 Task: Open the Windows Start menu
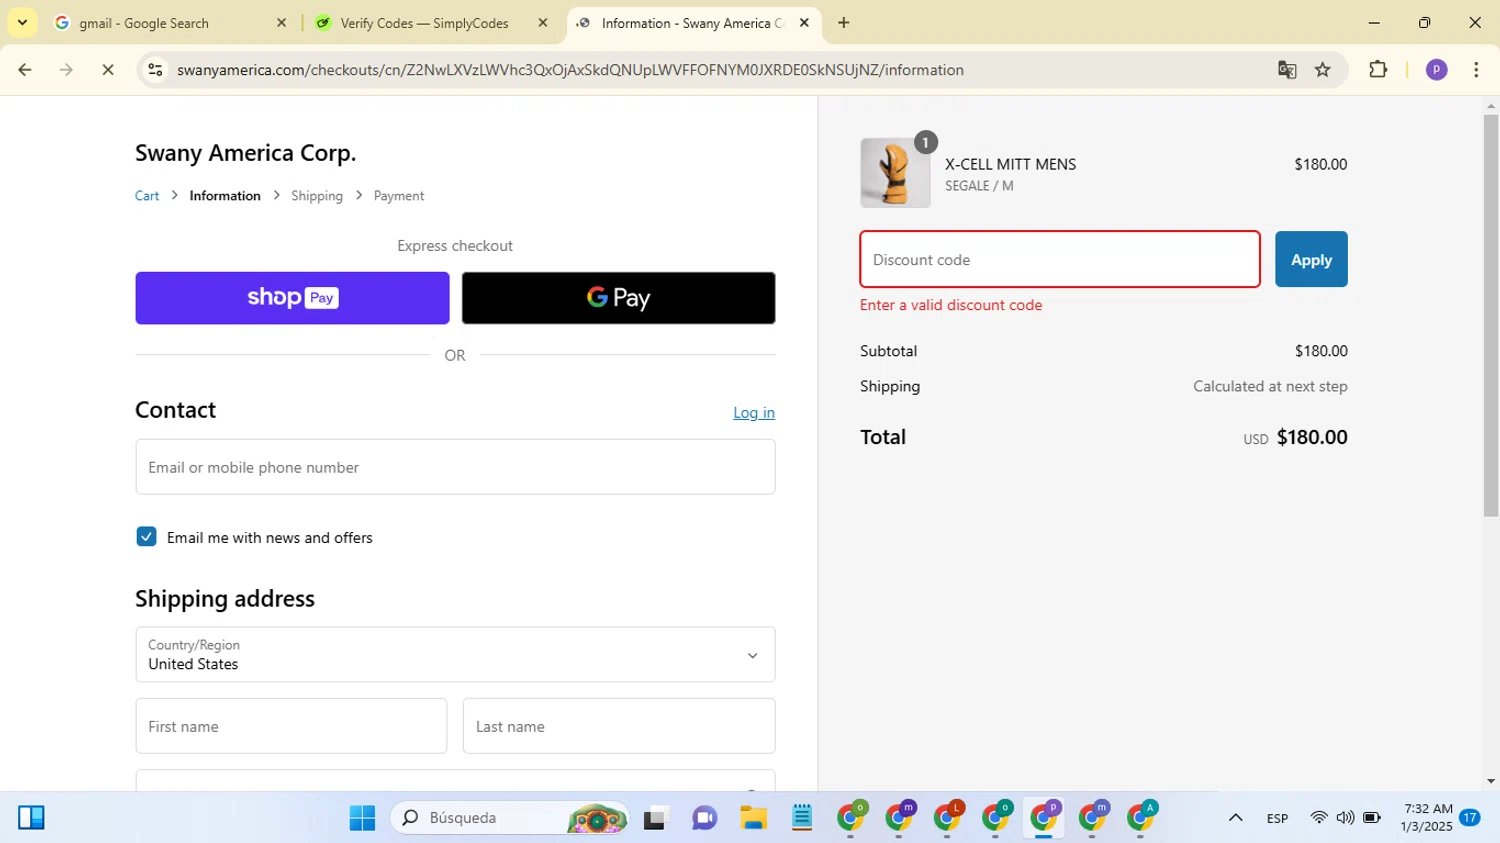click(362, 818)
